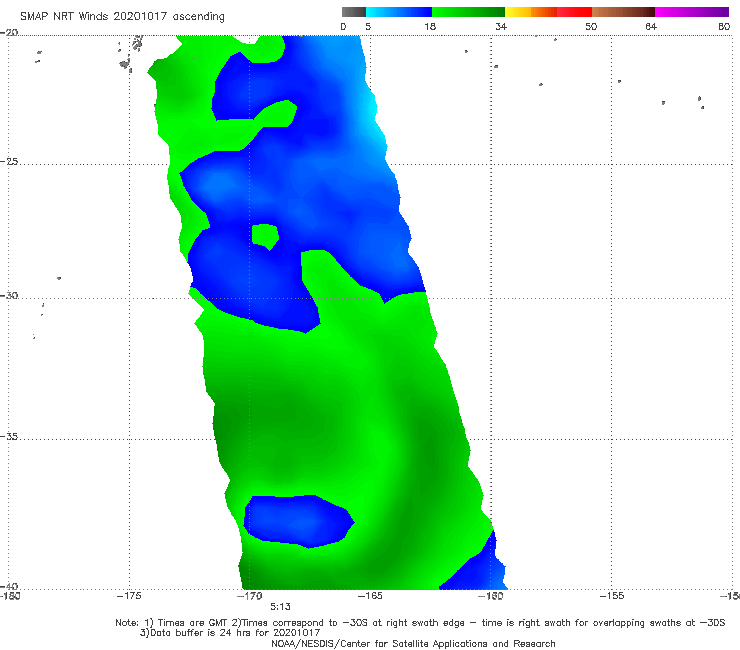Click the longitude label '-155'
This screenshot has width=740, height=650.
pyautogui.click(x=612, y=596)
